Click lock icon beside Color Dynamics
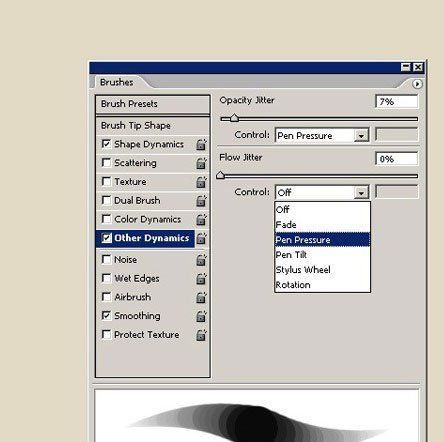Image resolution: width=444 pixels, height=442 pixels. coord(201,219)
